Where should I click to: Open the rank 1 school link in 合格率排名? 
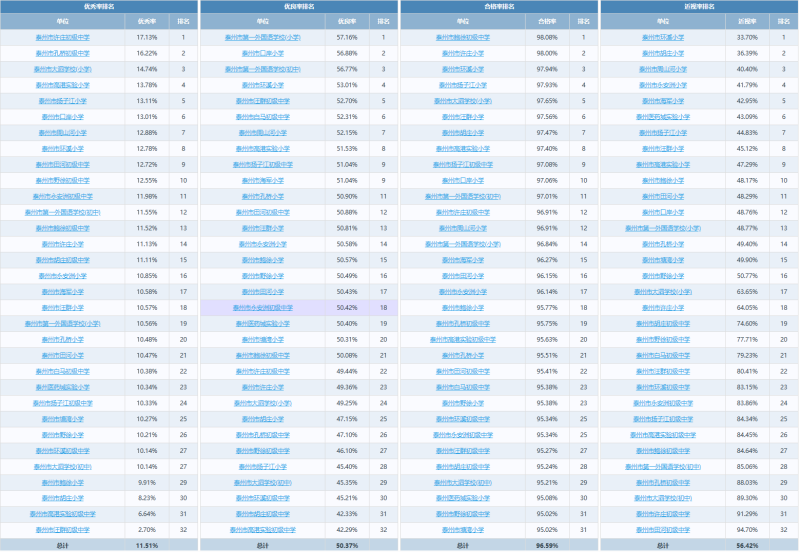[463, 37]
